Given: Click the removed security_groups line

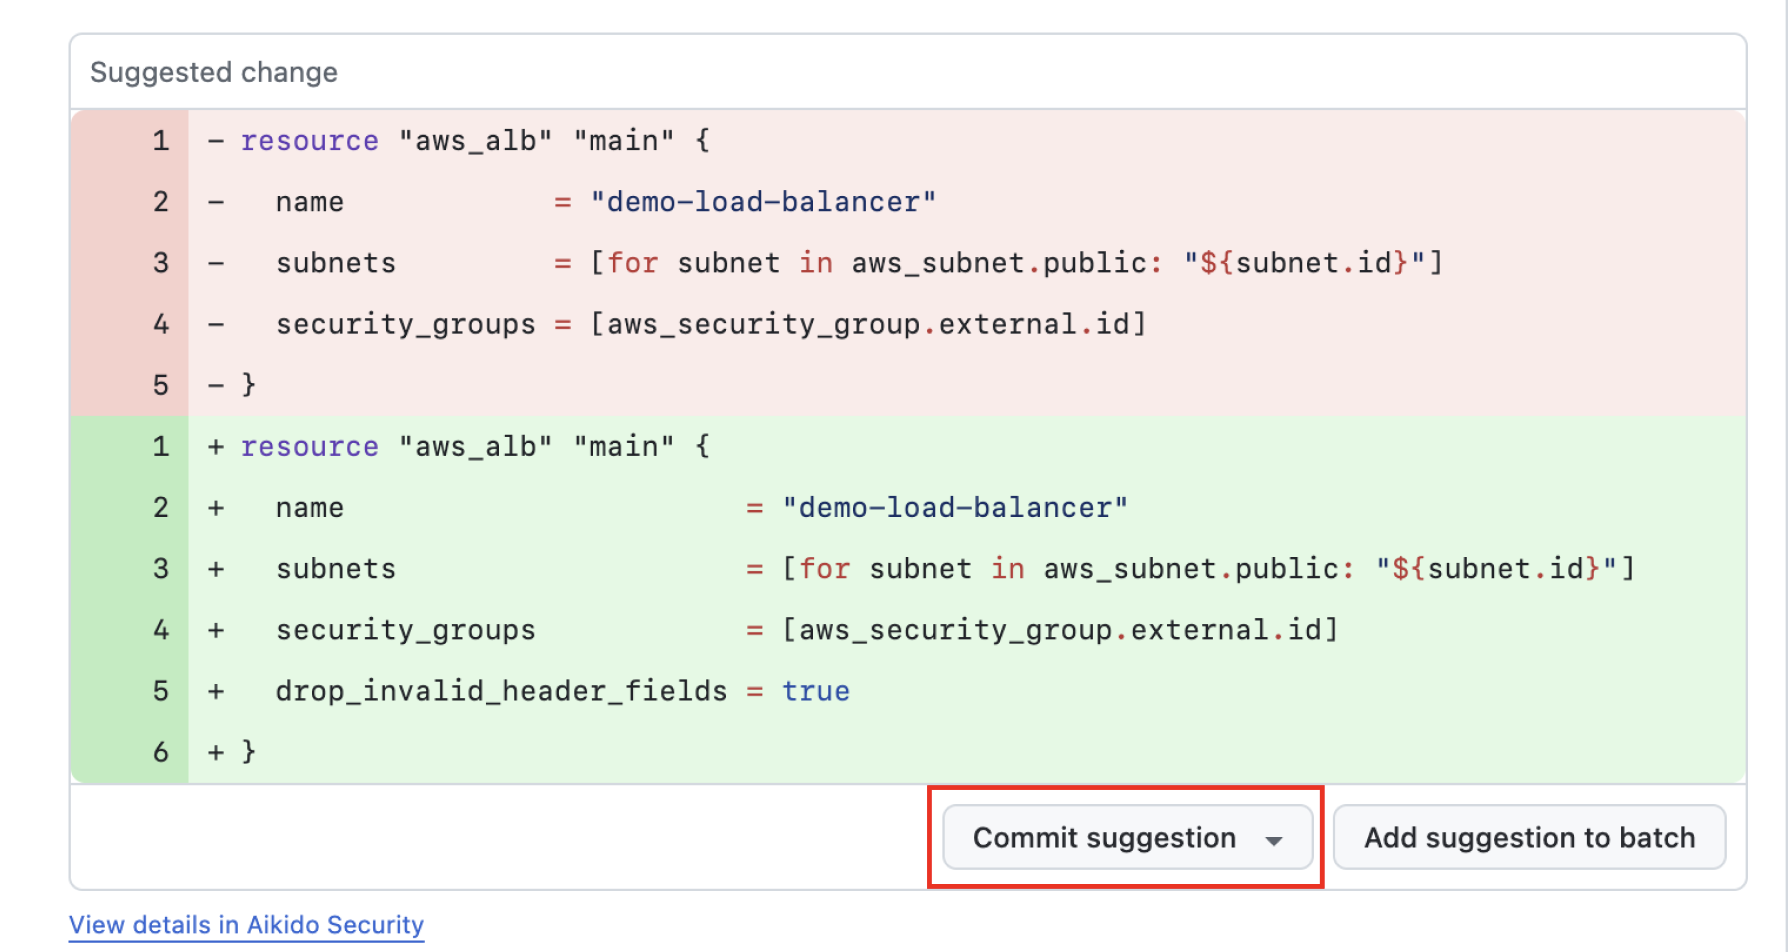Looking at the screenshot, I should point(908,324).
